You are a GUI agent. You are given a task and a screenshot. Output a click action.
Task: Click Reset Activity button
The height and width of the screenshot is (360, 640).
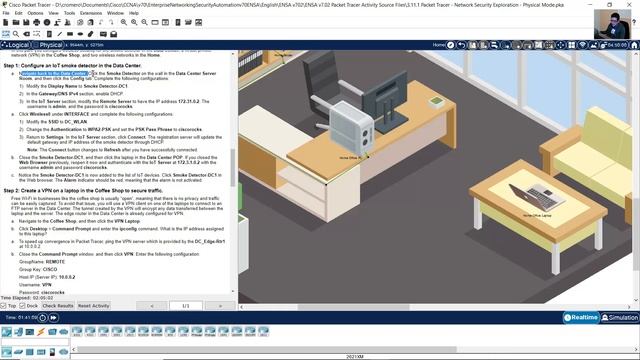(x=93, y=306)
